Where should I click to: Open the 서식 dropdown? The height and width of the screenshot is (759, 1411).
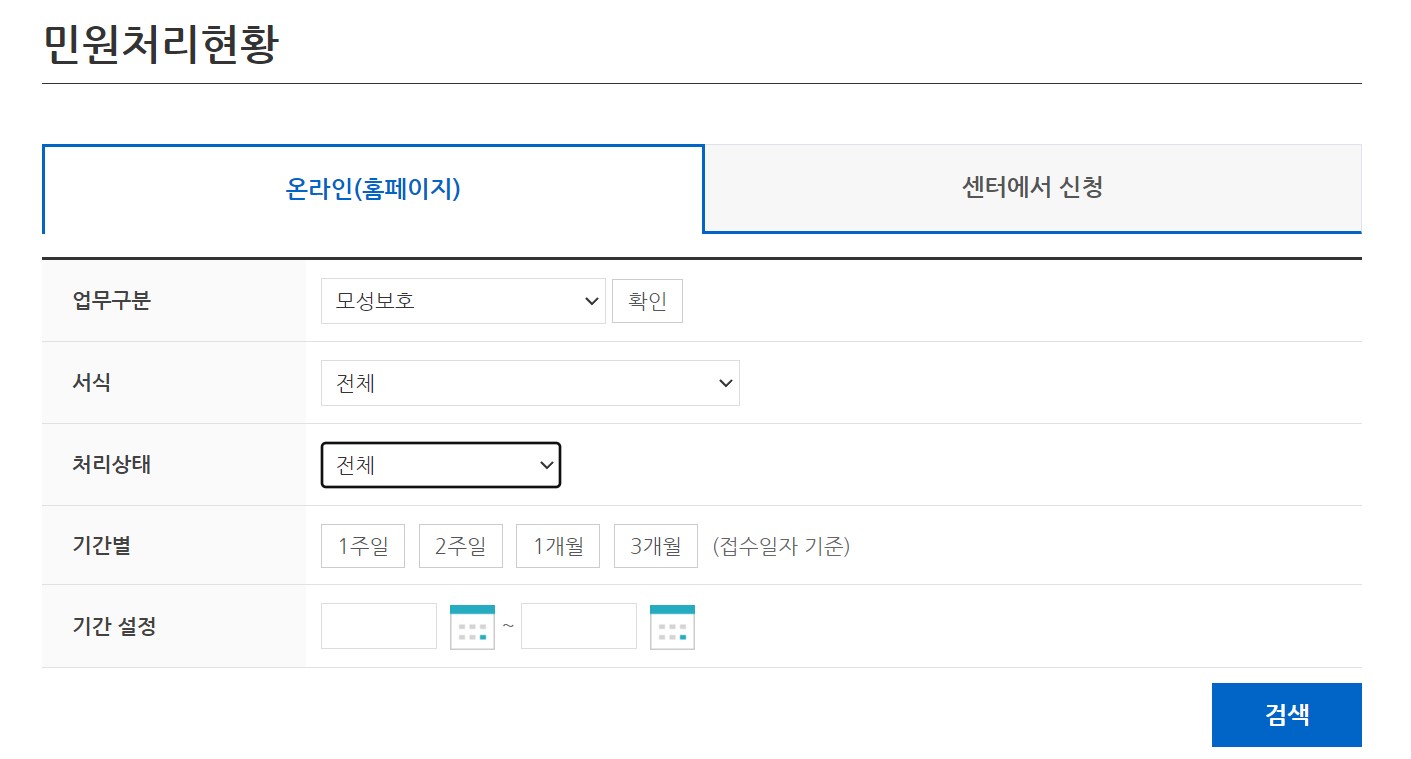click(530, 383)
